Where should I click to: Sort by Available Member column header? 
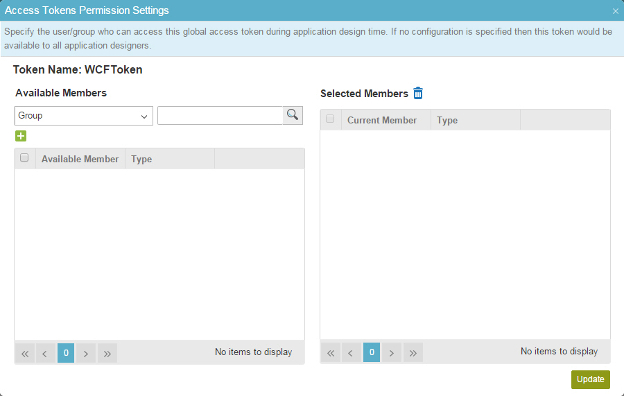point(80,159)
